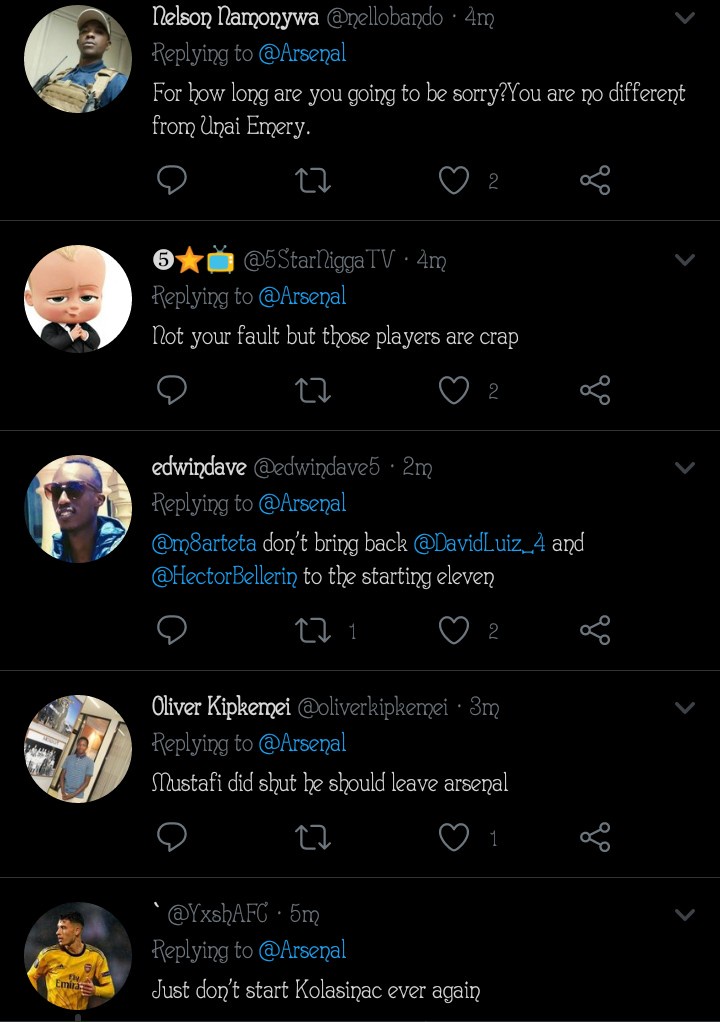This screenshot has width=720, height=1022.
Task: Open the chevron menu on @YxshAFC's tweet
Action: tap(685, 915)
